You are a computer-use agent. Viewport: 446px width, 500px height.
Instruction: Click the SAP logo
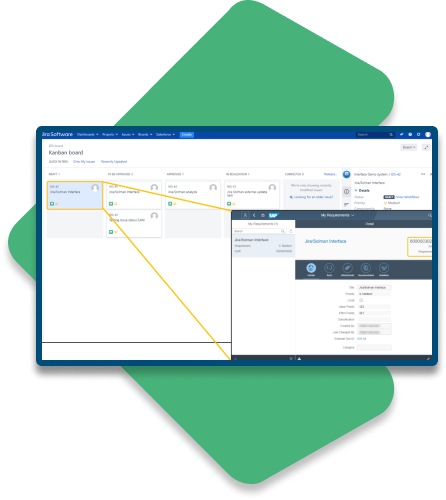tap(274, 215)
